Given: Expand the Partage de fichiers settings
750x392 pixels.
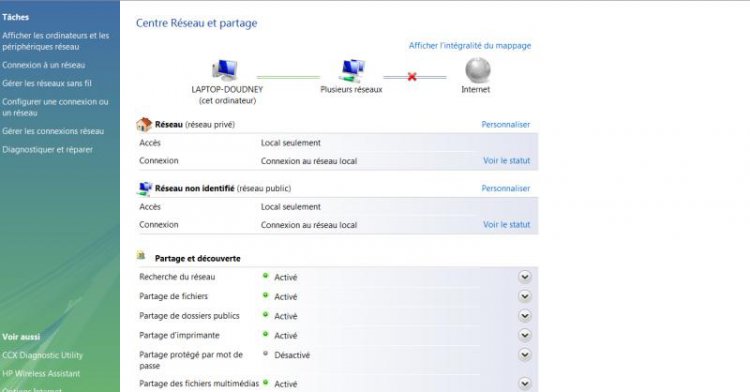Looking at the screenshot, I should click(525, 296).
